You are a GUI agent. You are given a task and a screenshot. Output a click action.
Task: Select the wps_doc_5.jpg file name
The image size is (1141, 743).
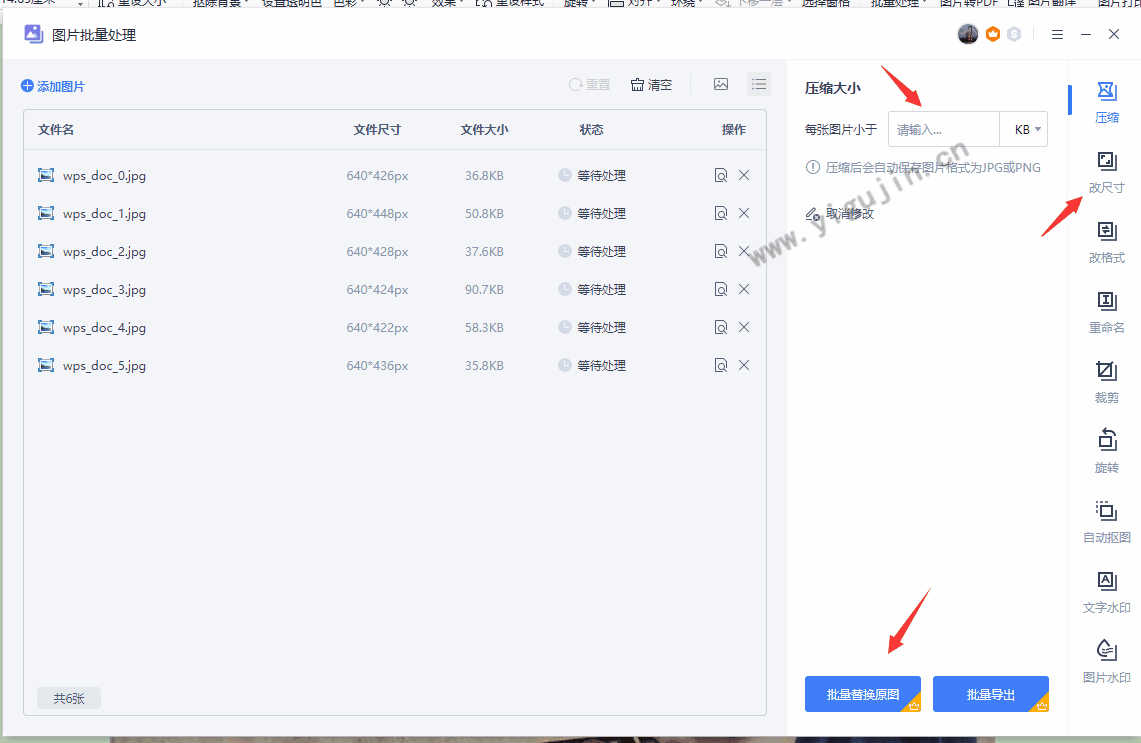point(104,365)
